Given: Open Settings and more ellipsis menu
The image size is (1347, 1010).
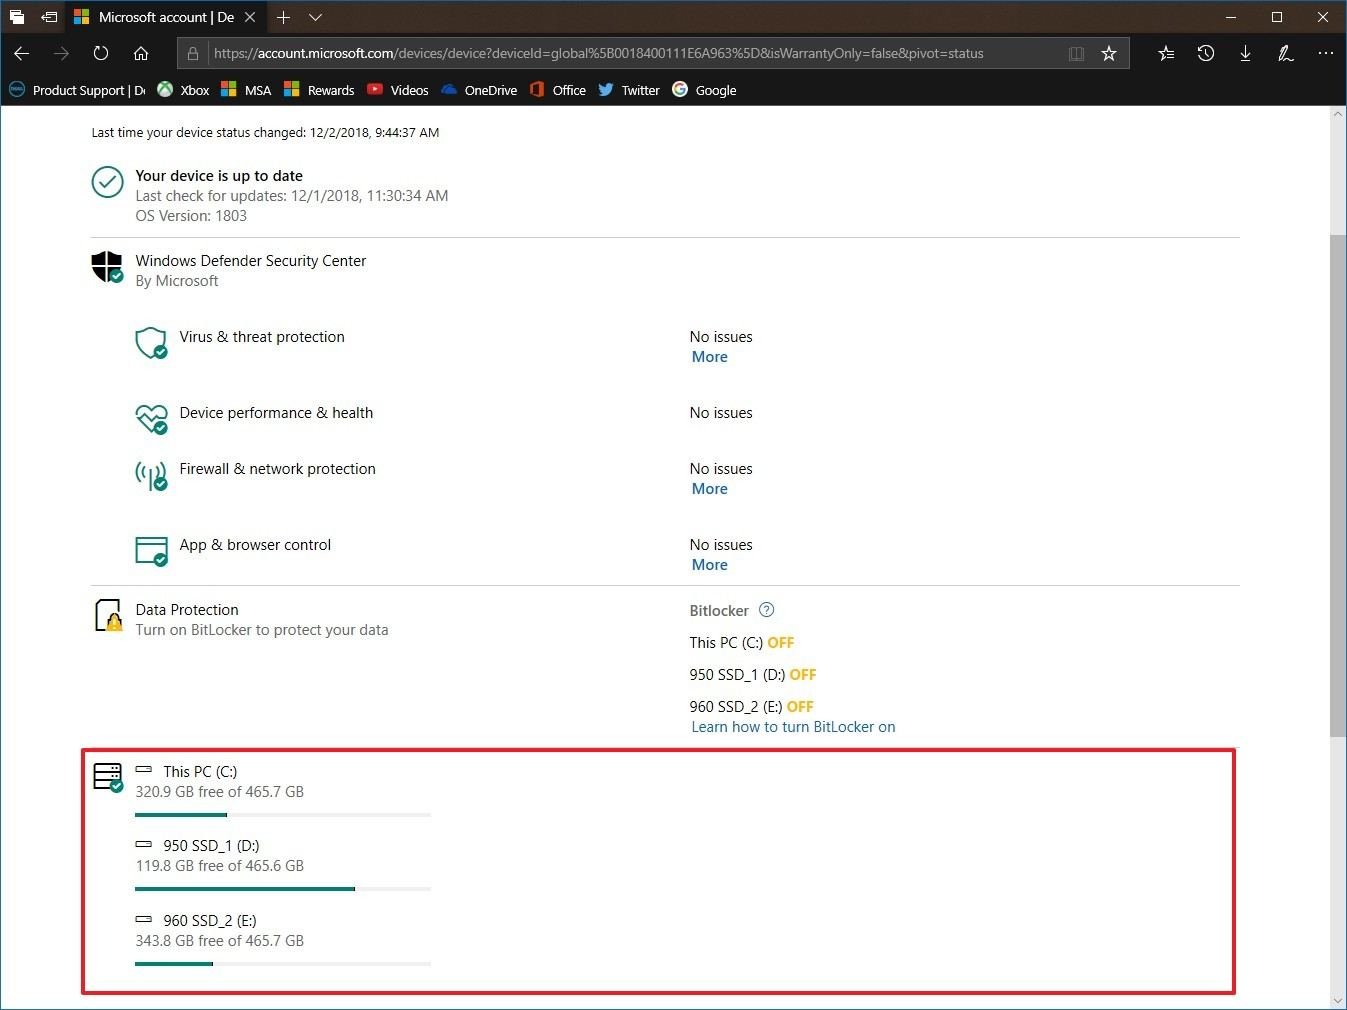Looking at the screenshot, I should (x=1325, y=54).
